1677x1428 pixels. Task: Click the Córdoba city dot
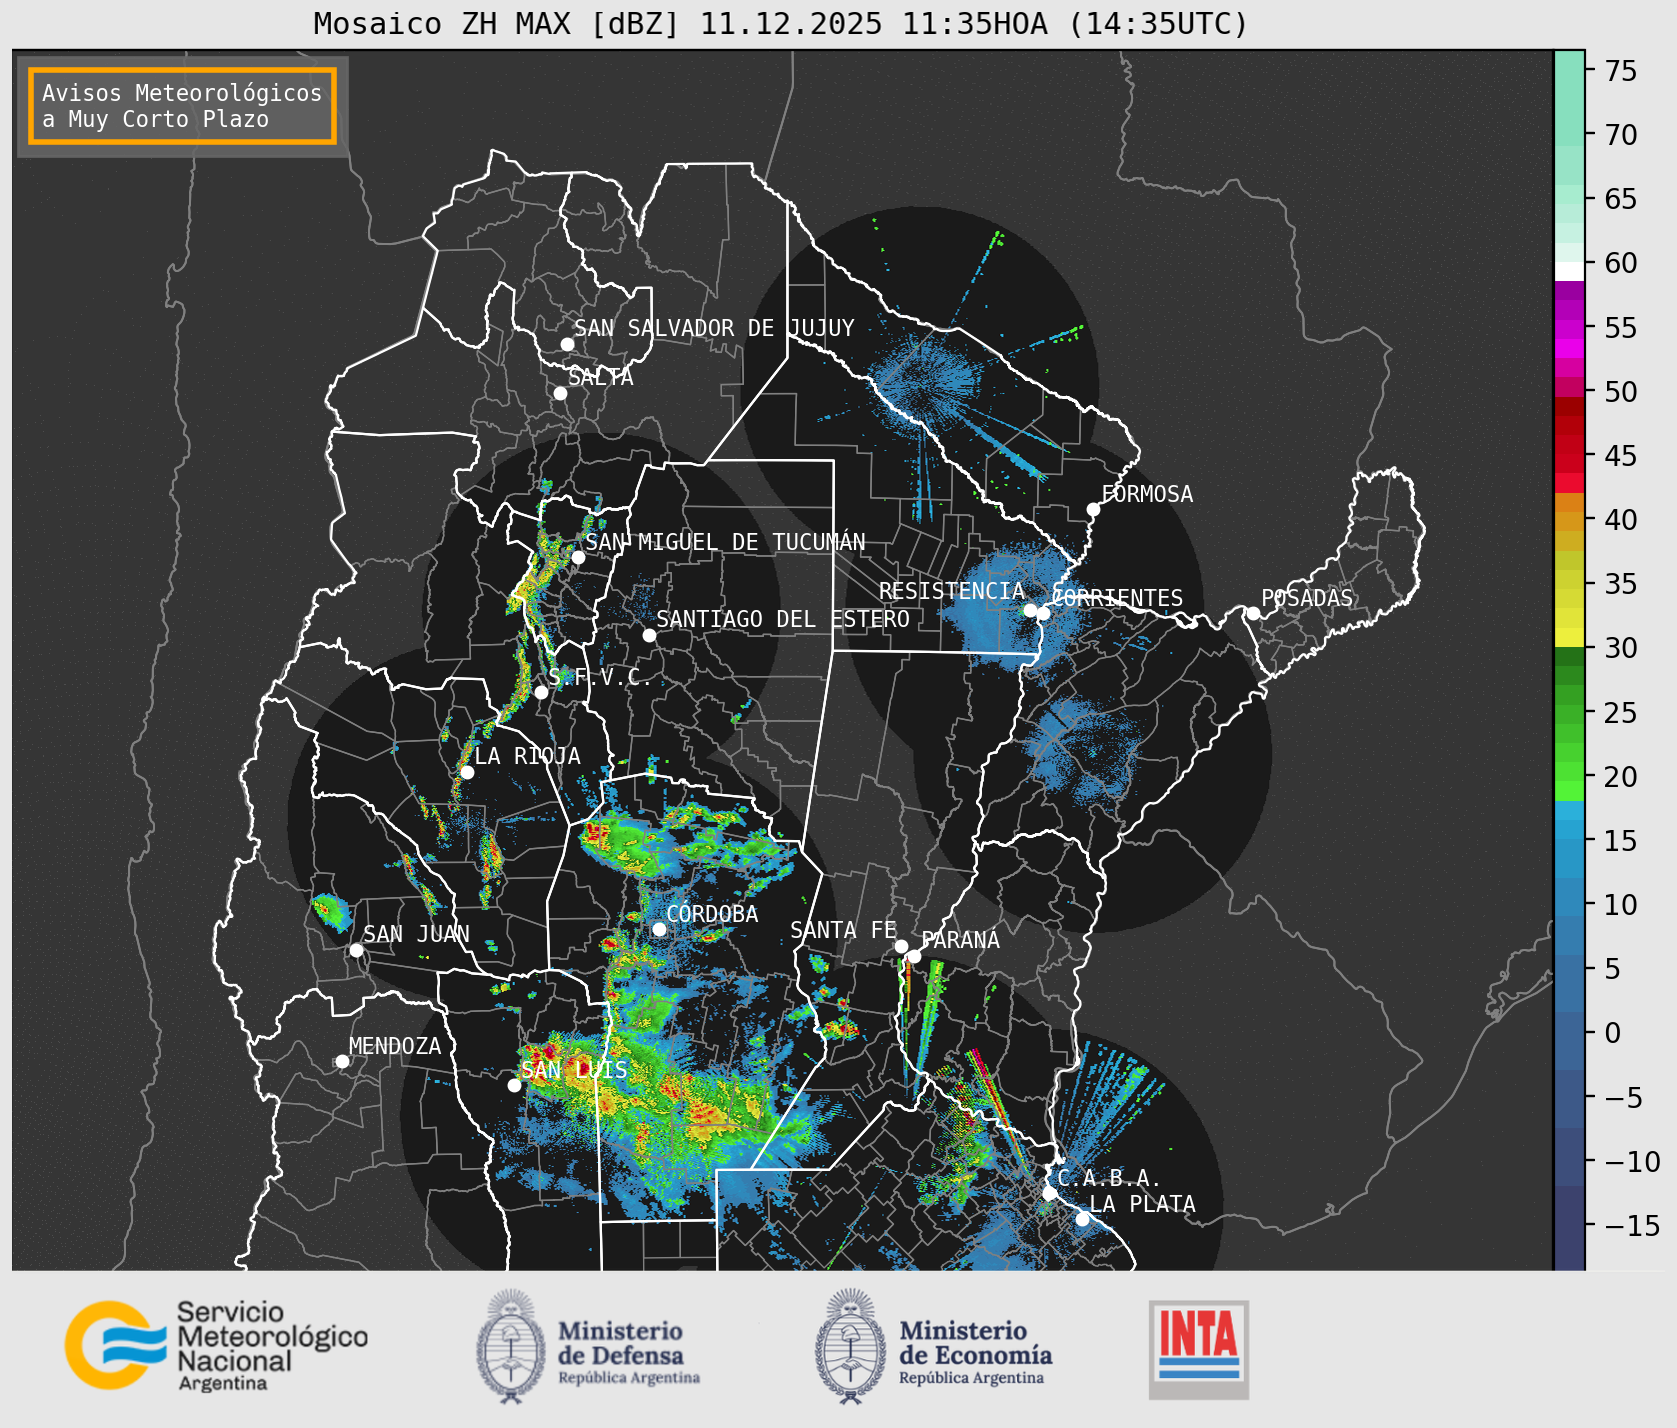coord(659,929)
